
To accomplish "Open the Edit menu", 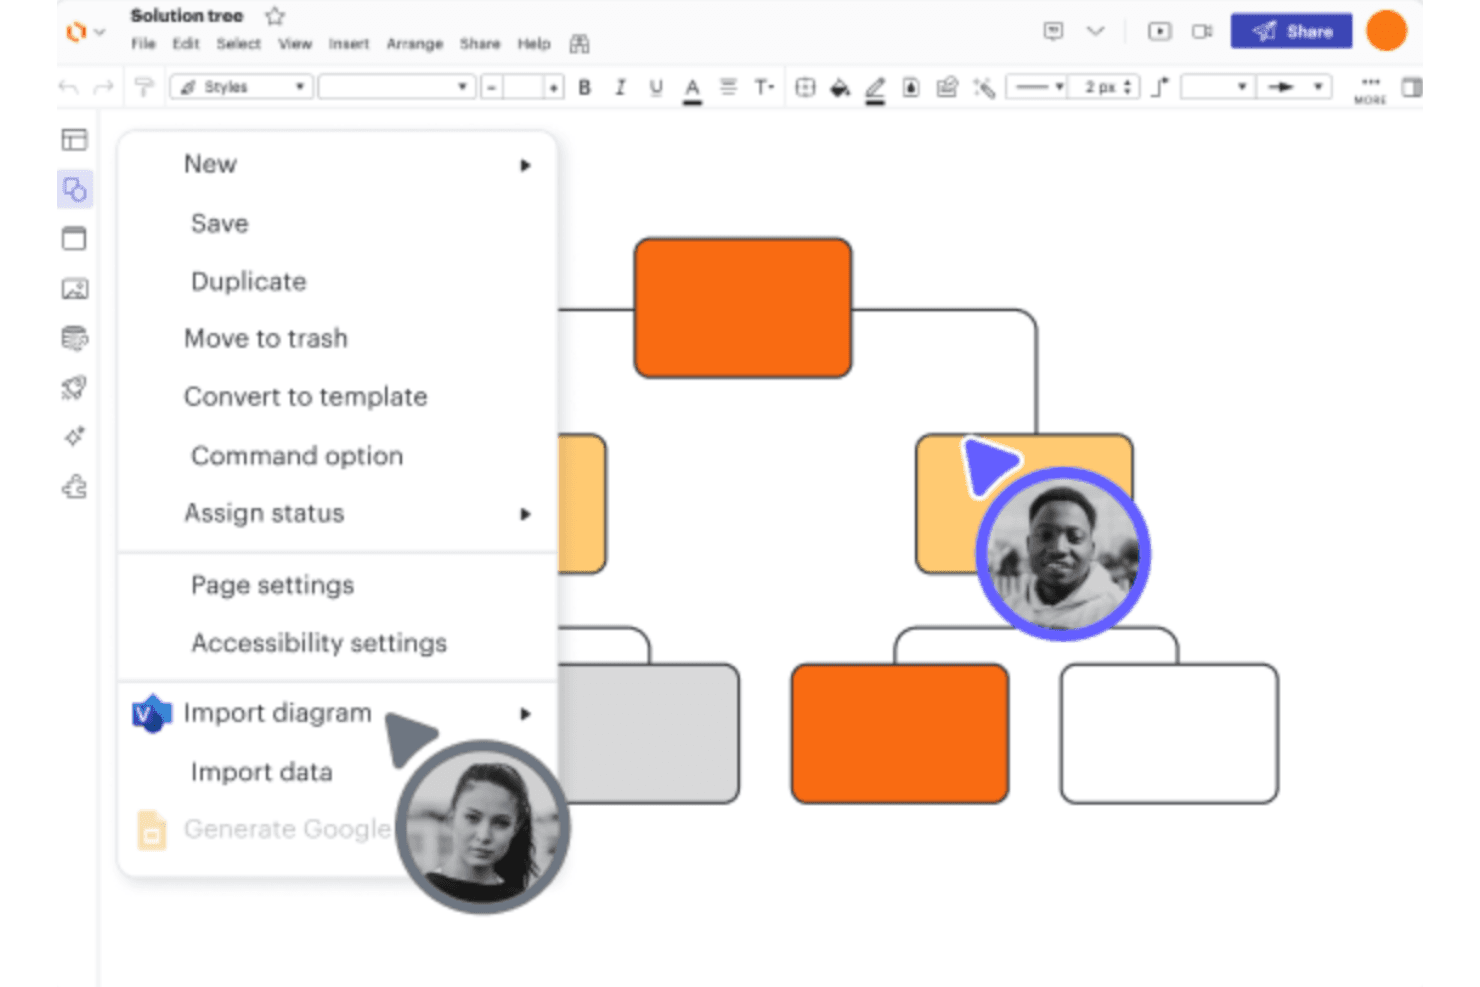I will pos(186,44).
